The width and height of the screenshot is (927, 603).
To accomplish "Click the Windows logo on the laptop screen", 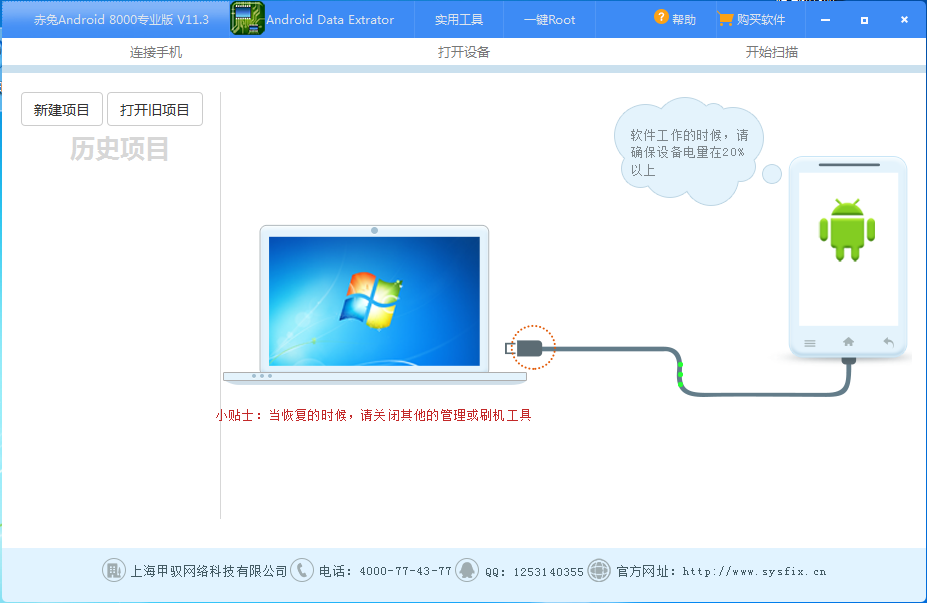I will click(x=371, y=300).
